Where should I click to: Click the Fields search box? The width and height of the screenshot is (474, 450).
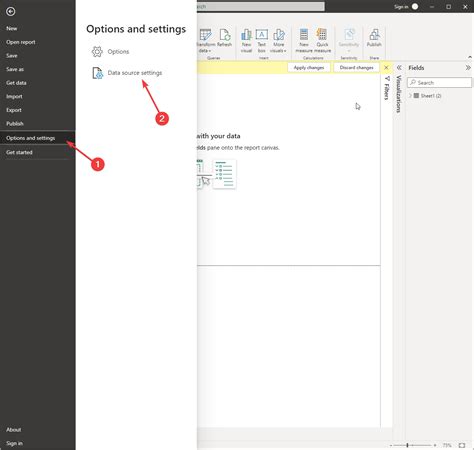click(439, 83)
